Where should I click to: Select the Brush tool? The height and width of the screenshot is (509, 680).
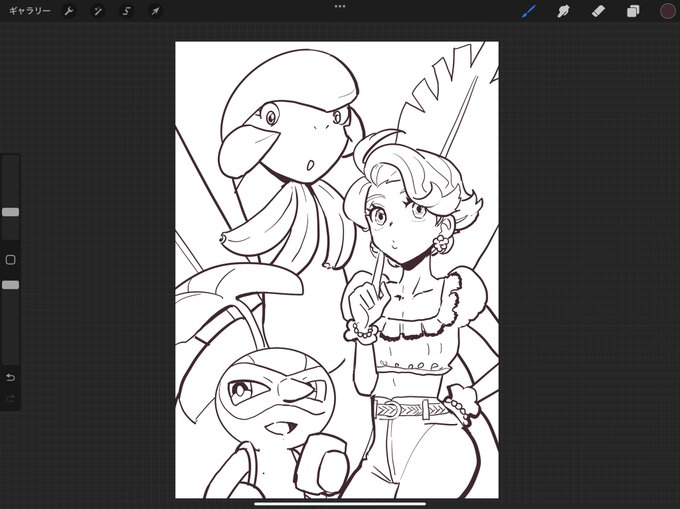529,11
